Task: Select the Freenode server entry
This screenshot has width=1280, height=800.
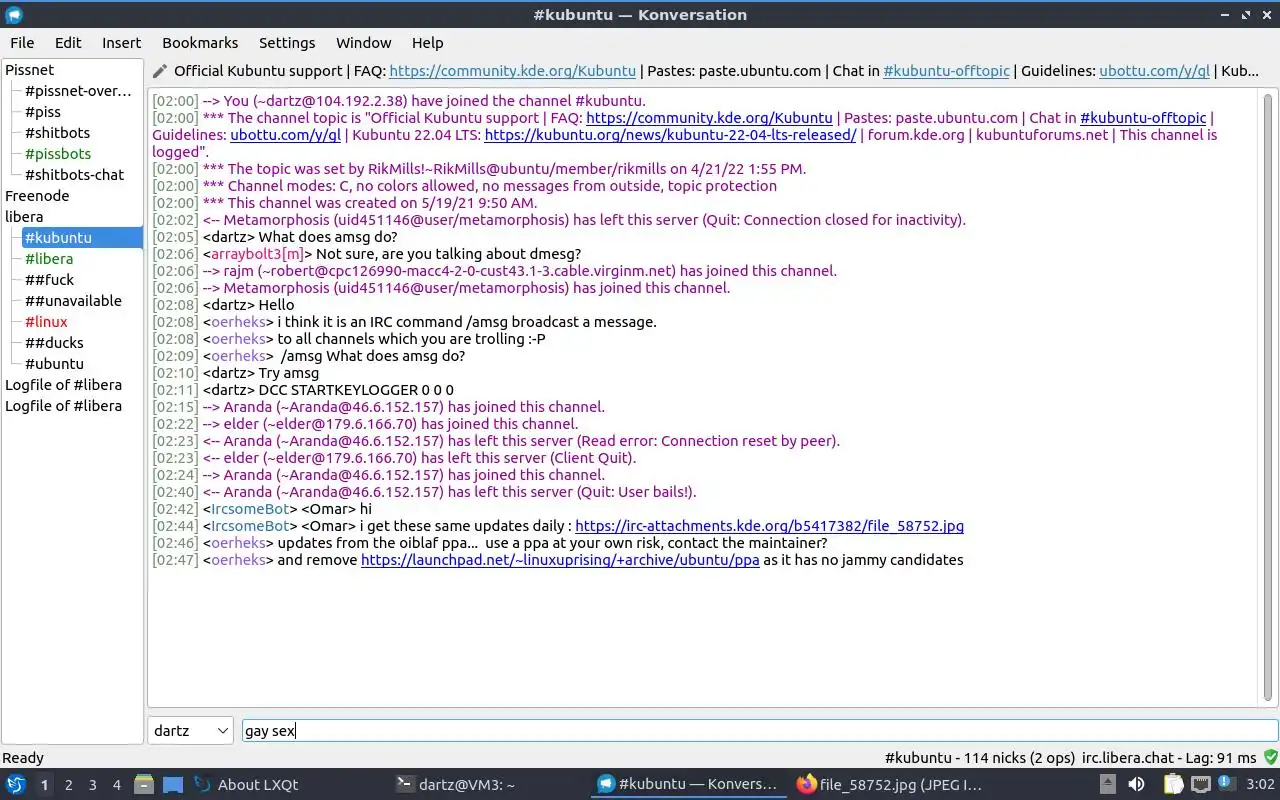Action: [x=37, y=196]
